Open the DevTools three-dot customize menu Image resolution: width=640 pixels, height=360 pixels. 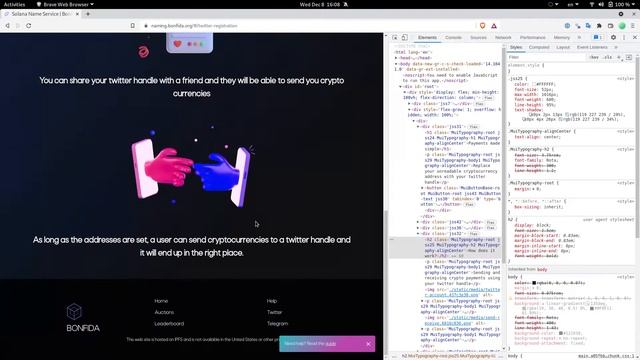tap(624, 38)
